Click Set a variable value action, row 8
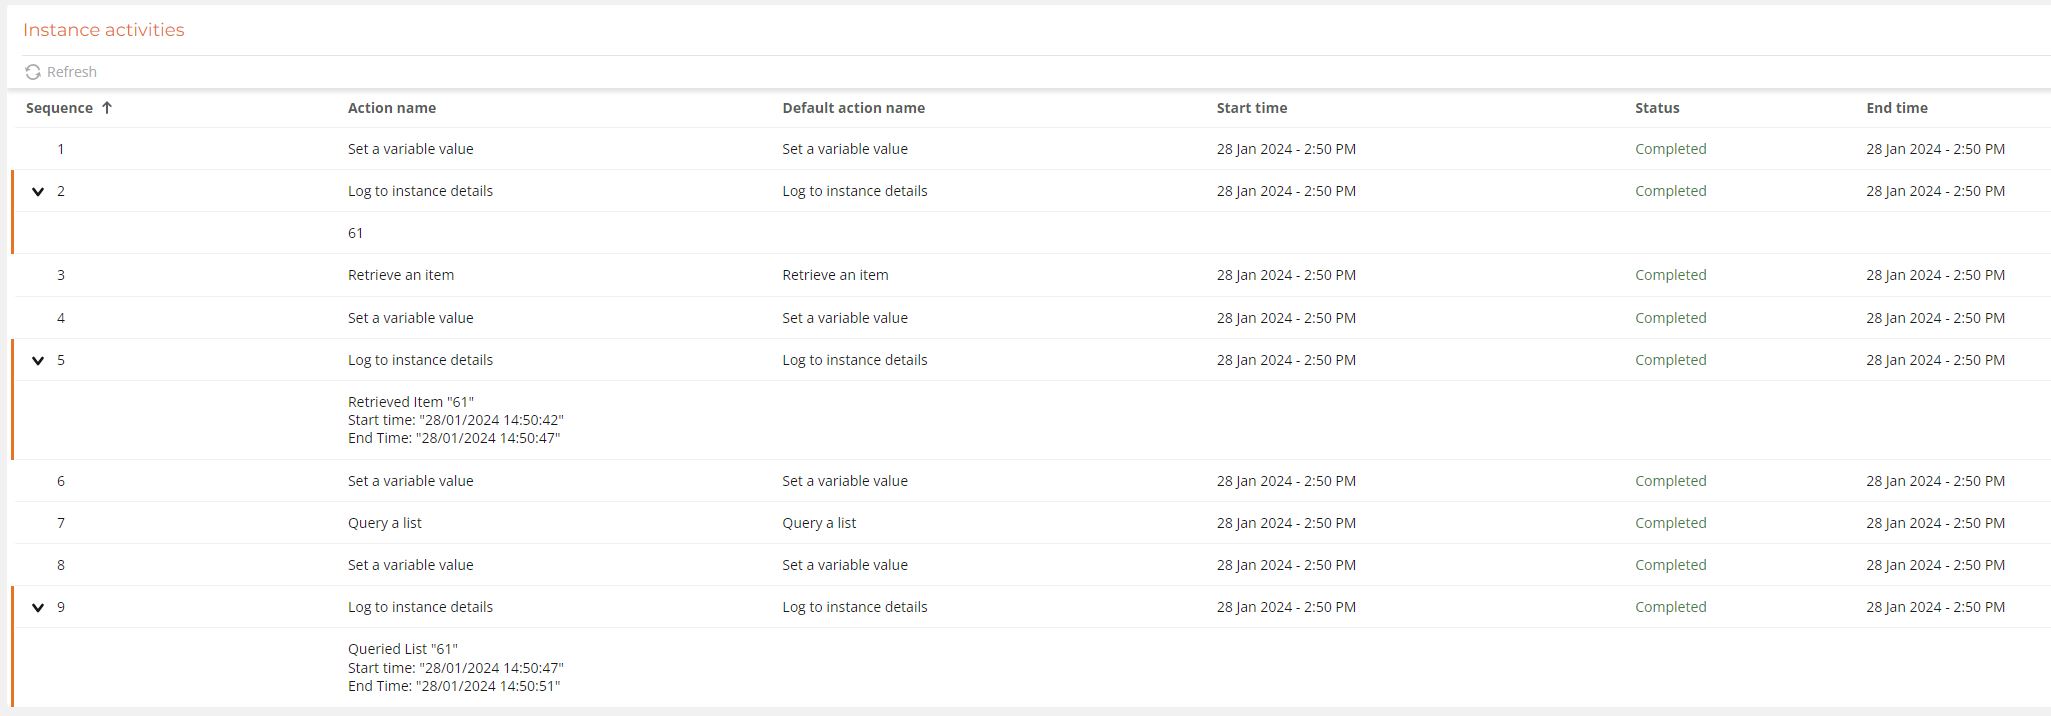 coord(411,565)
